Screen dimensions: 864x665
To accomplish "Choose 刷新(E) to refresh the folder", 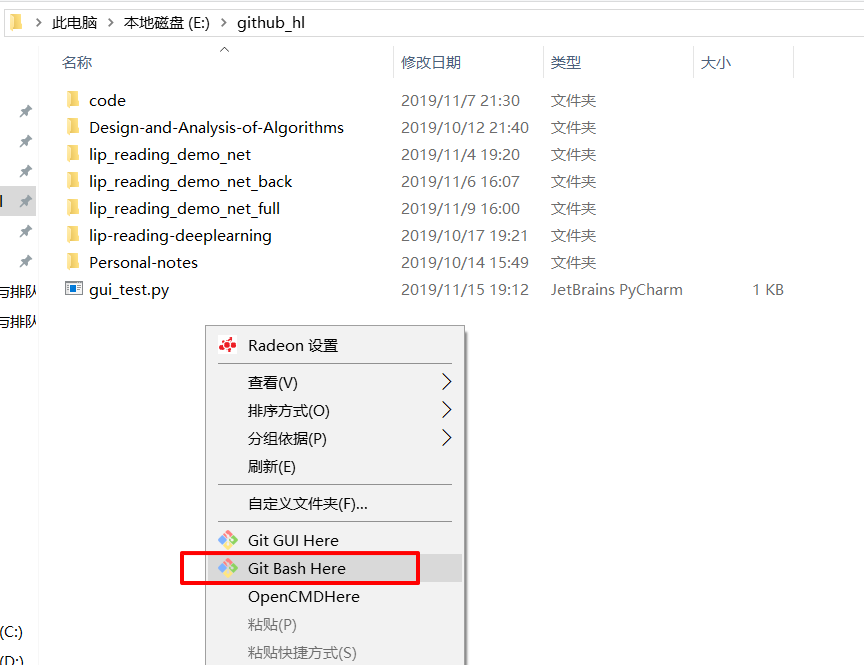I will point(334,467).
